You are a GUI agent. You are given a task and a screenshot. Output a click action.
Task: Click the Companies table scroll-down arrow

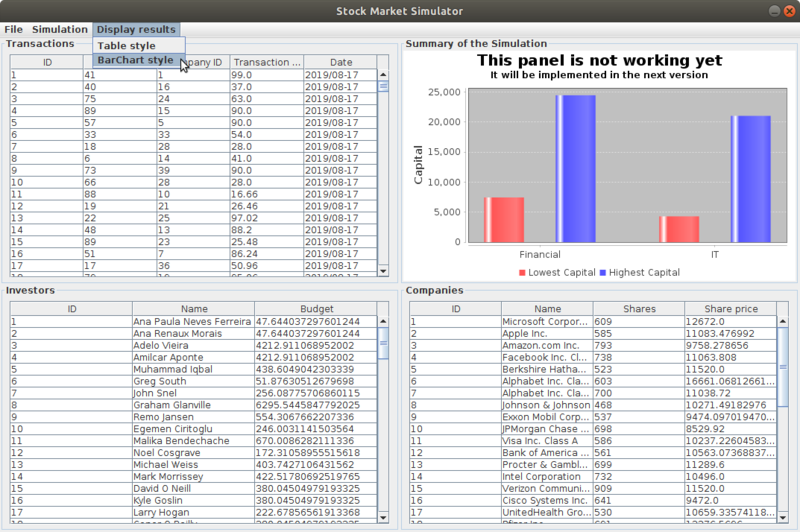tap(783, 513)
